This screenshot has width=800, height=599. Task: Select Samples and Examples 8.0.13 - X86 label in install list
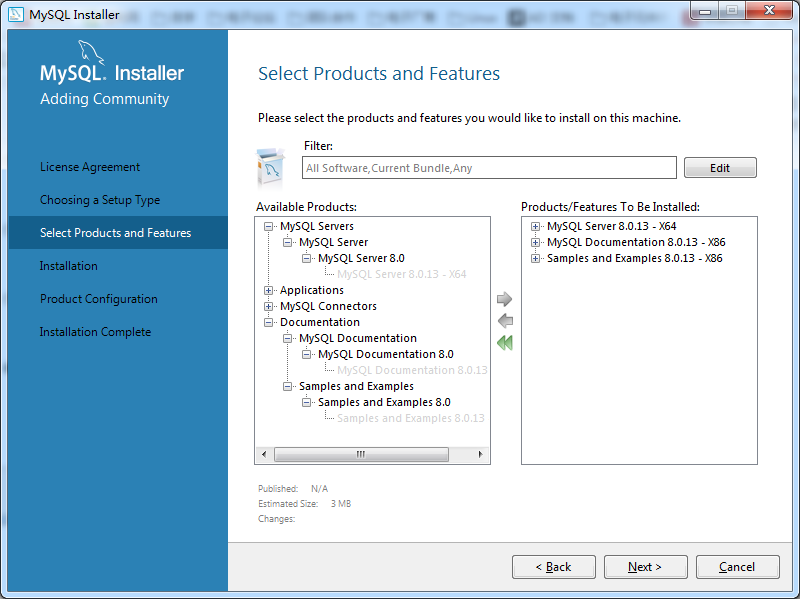pos(634,258)
